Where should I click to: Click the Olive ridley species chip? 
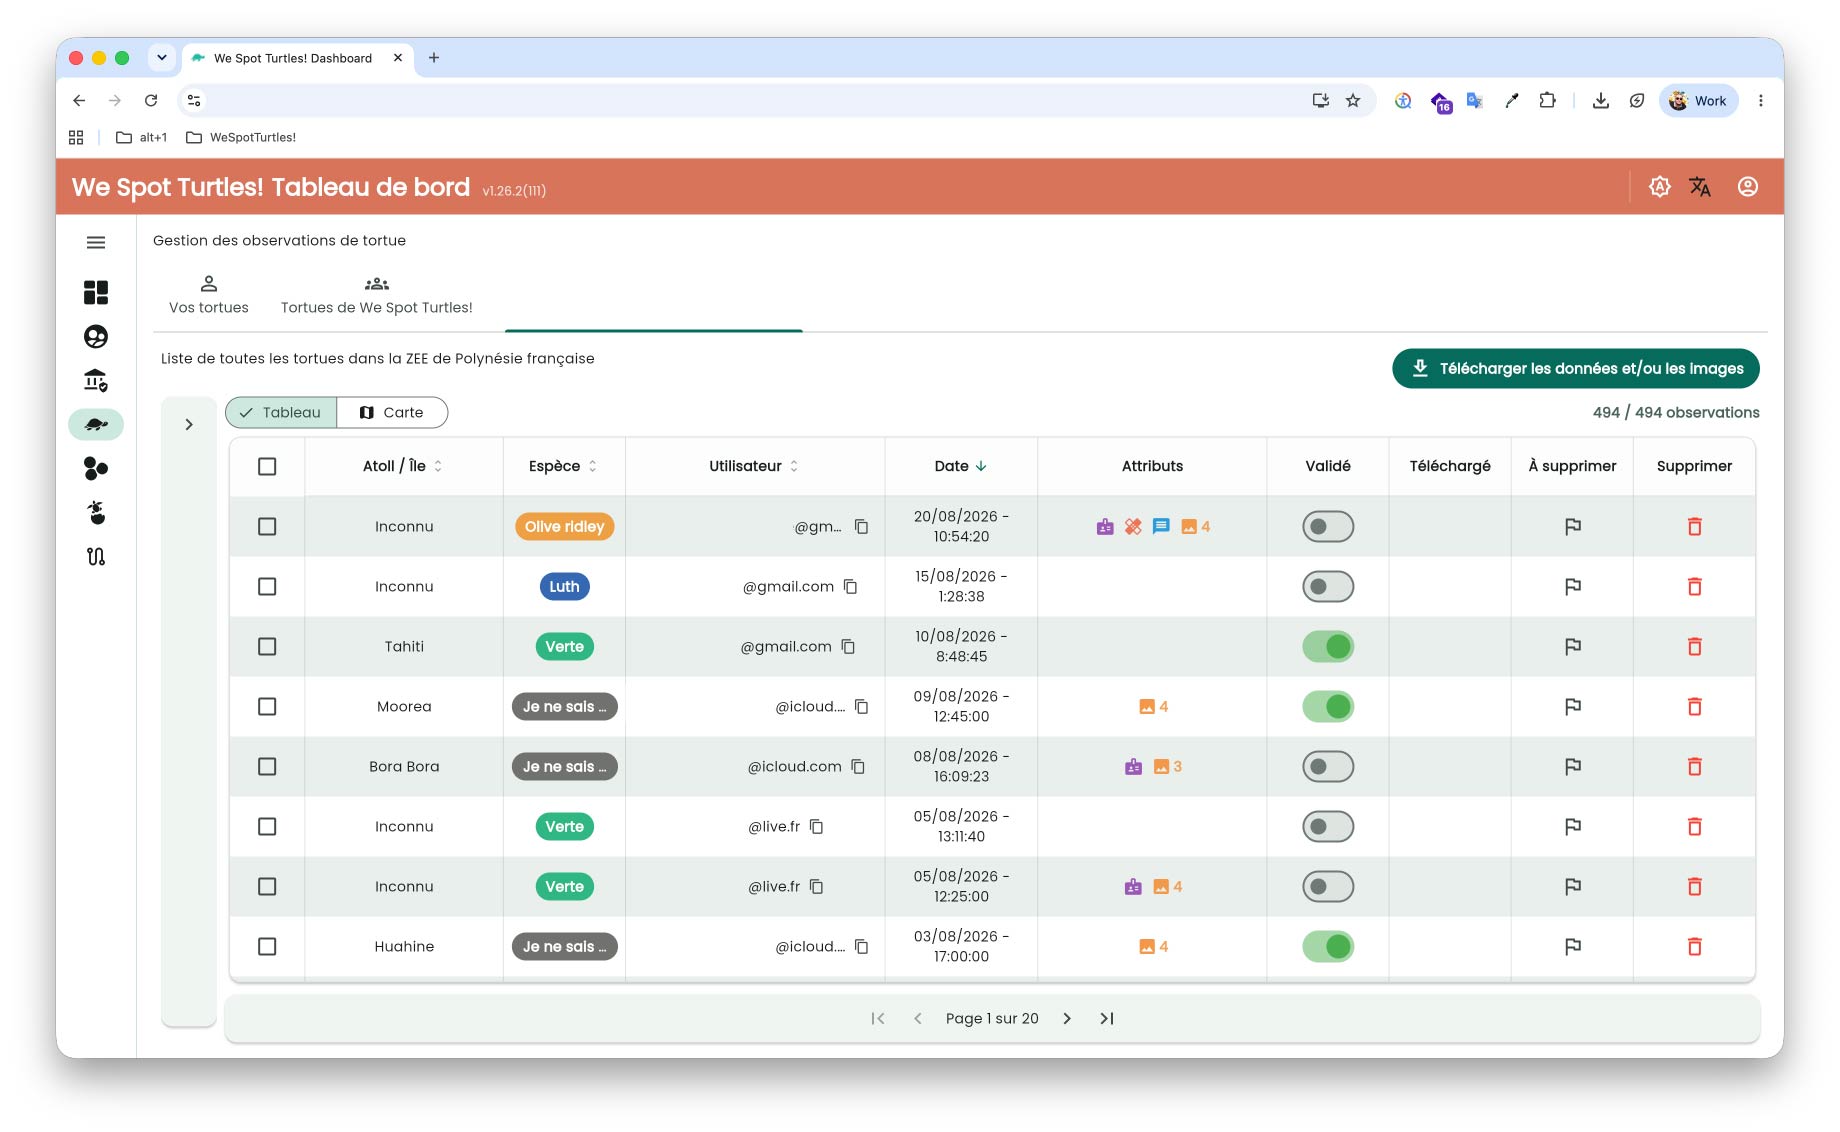pyautogui.click(x=564, y=527)
